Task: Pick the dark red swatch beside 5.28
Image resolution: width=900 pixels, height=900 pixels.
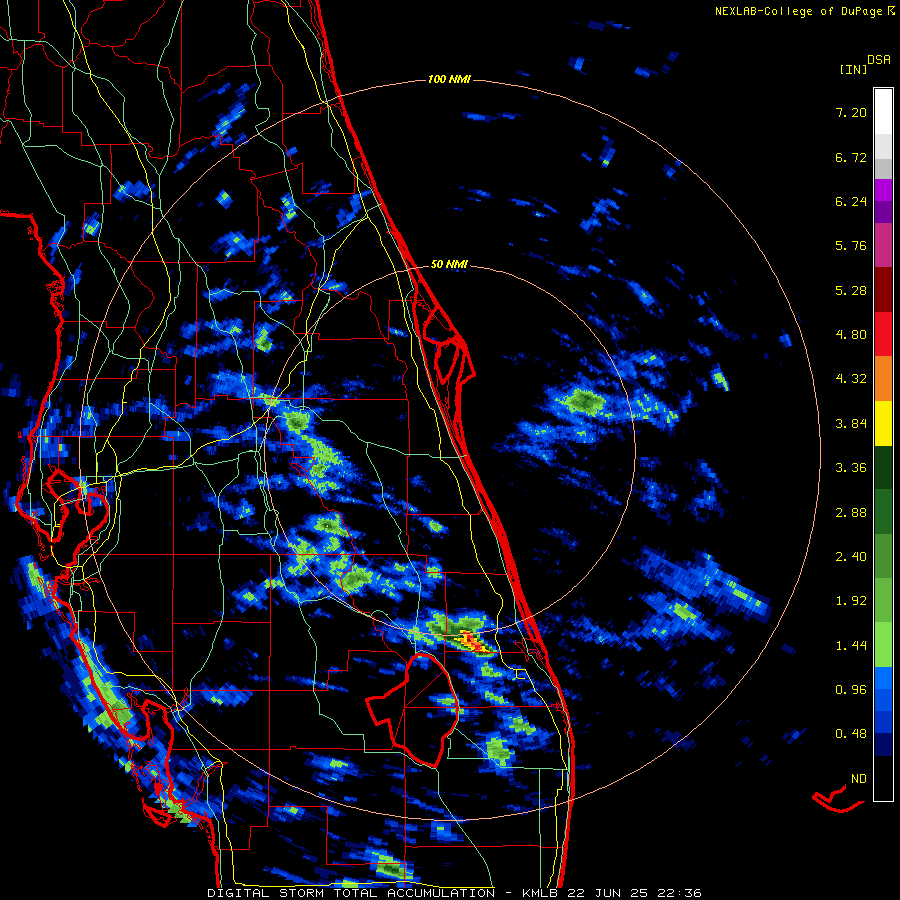Action: 883,290
